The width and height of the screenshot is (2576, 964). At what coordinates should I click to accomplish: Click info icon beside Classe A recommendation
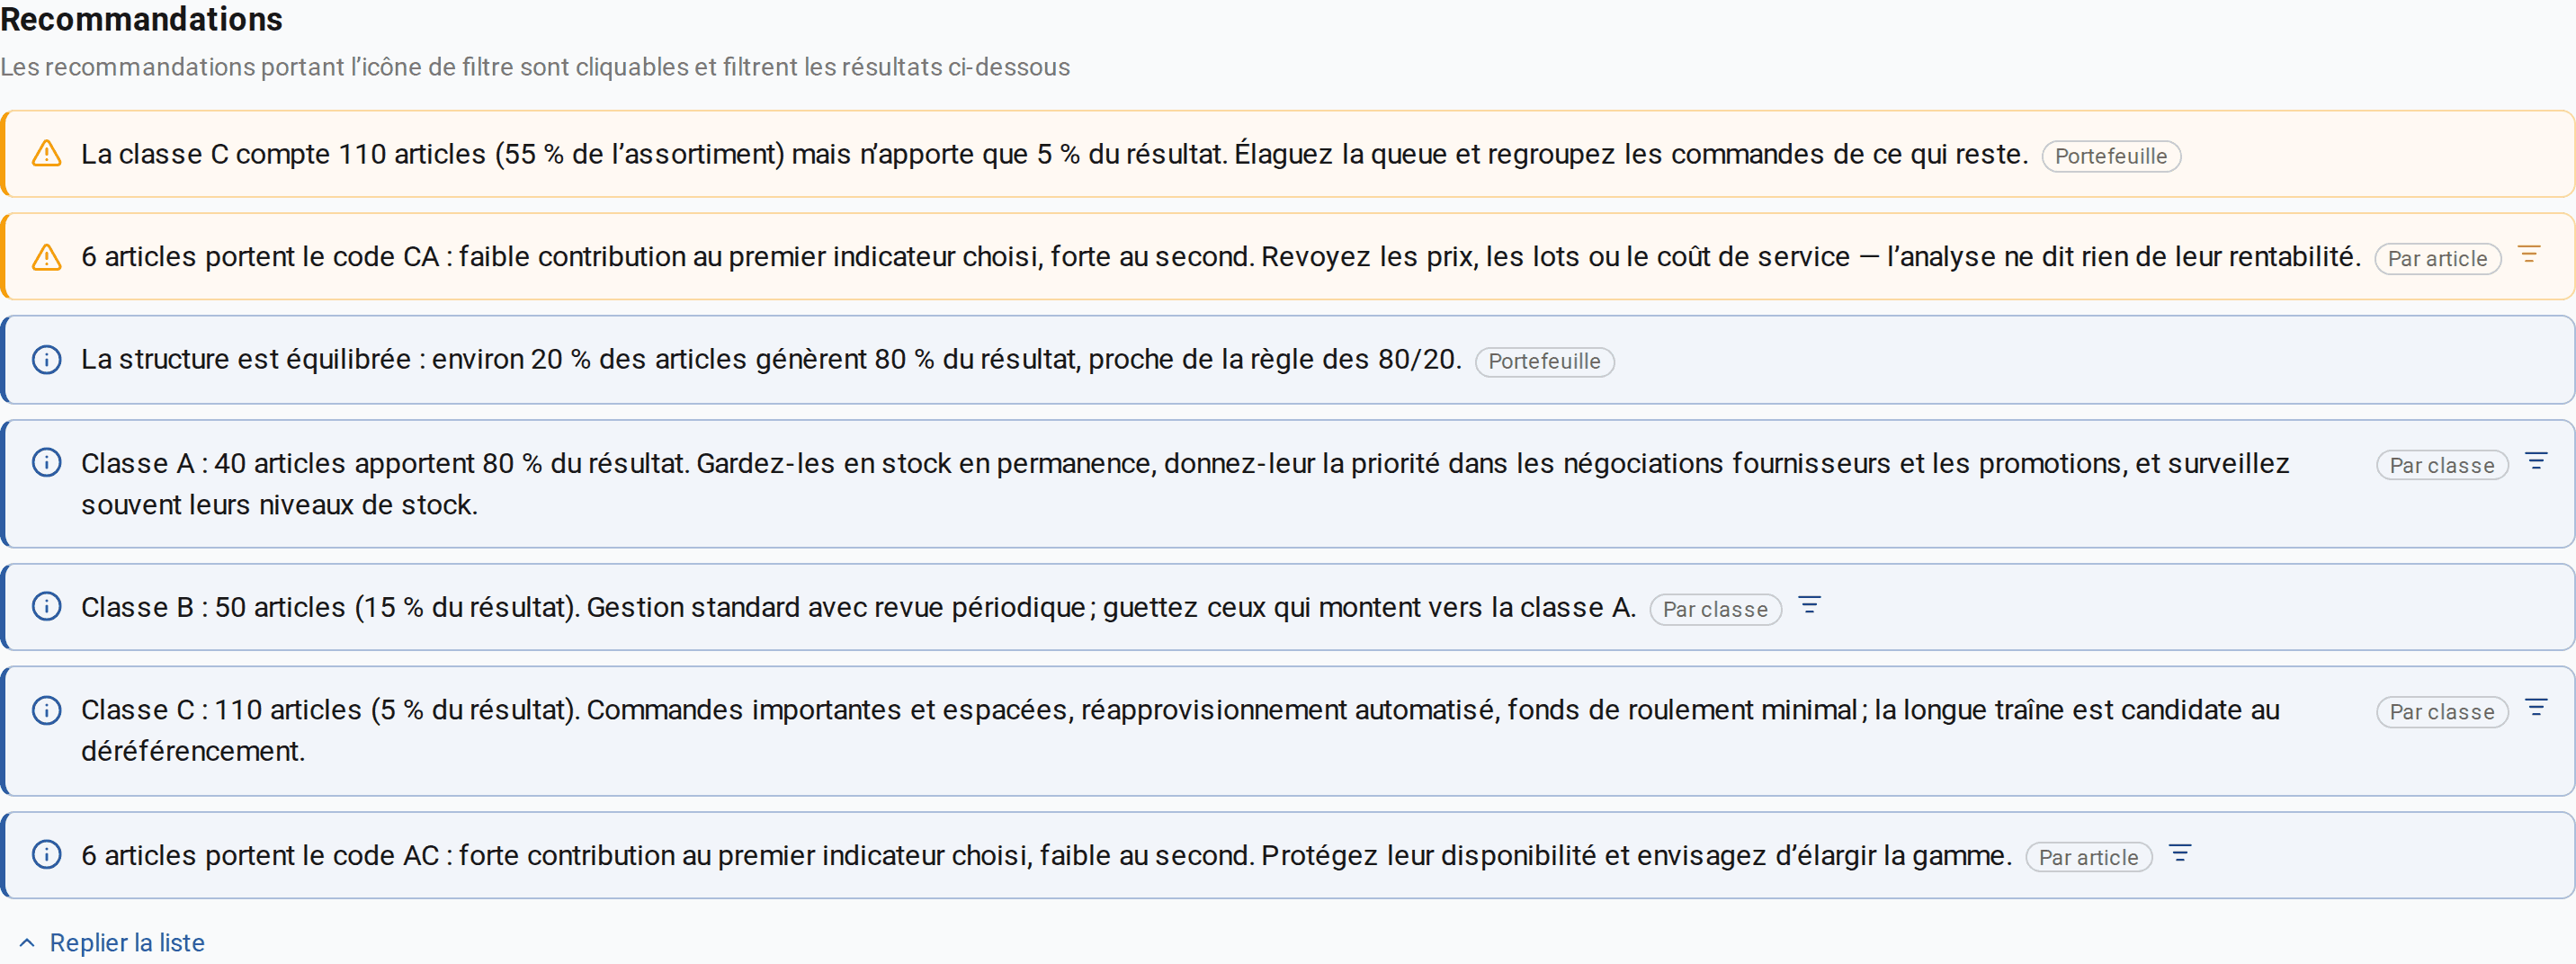[x=46, y=462]
